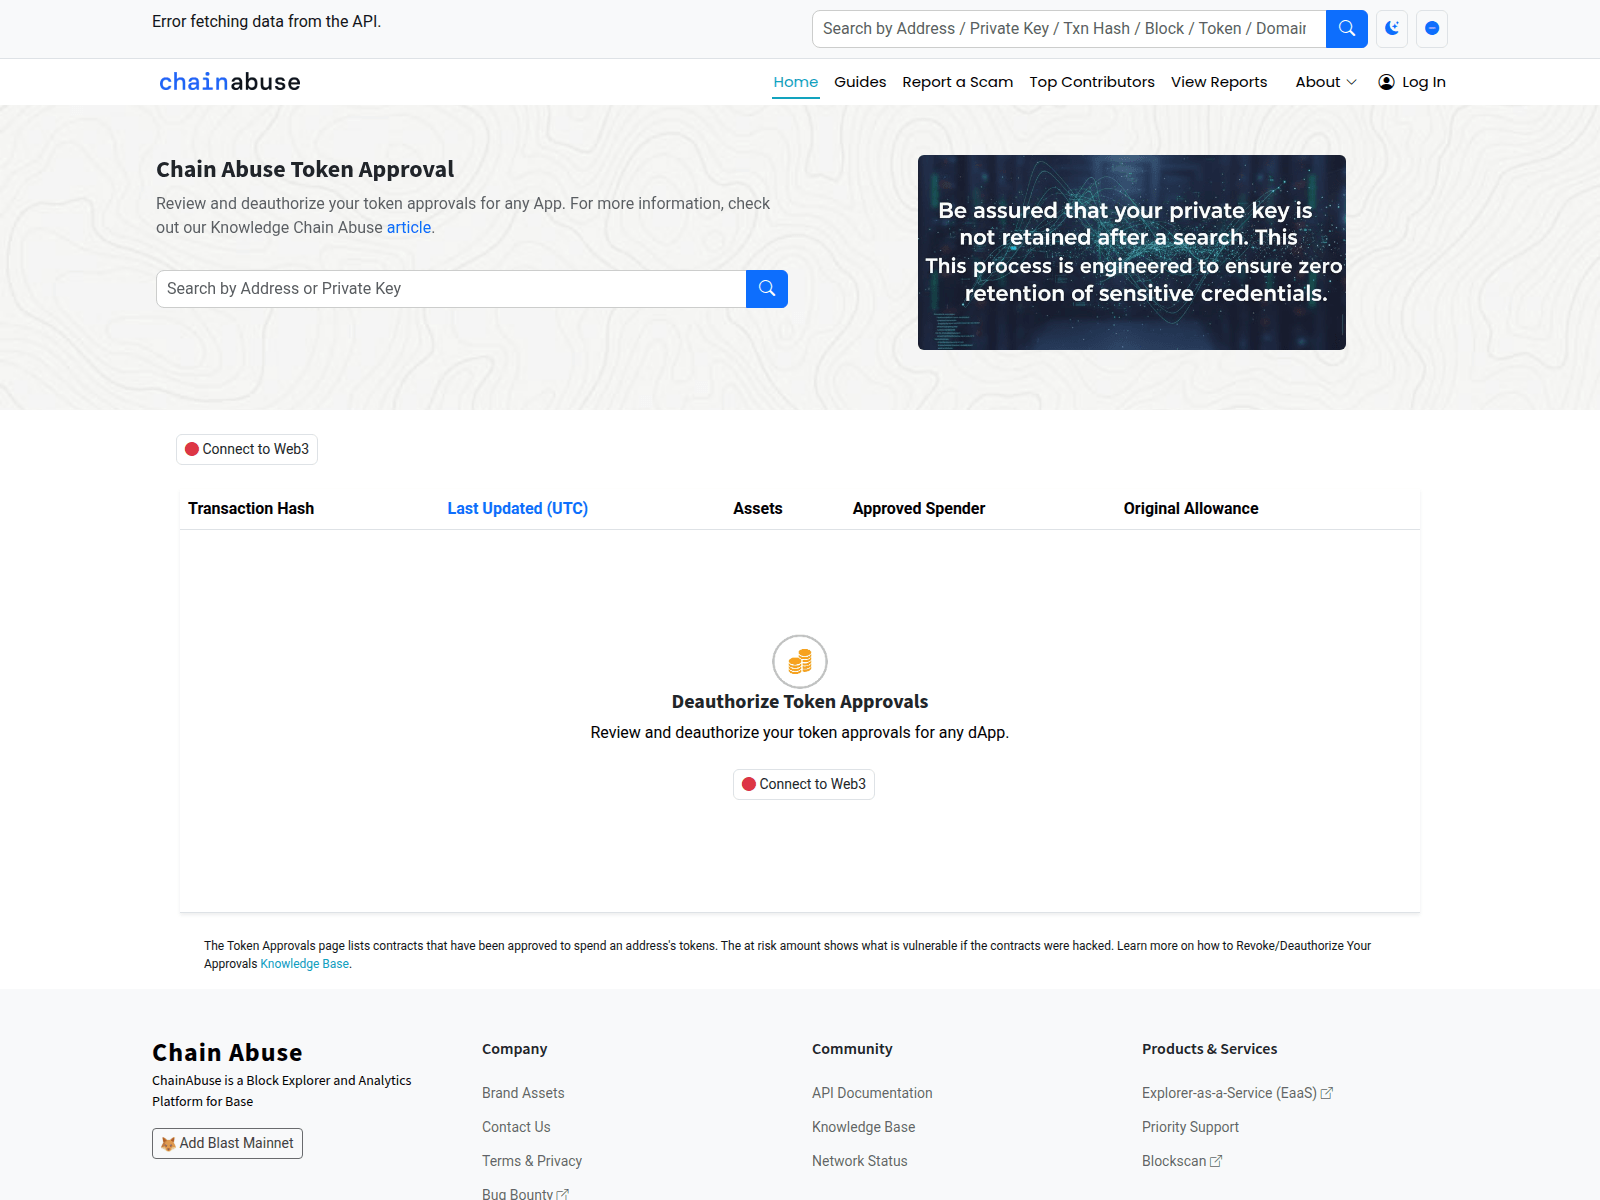The width and height of the screenshot is (1600, 1200).
Task: Toggle dark mode moon icon
Action: point(1392,29)
